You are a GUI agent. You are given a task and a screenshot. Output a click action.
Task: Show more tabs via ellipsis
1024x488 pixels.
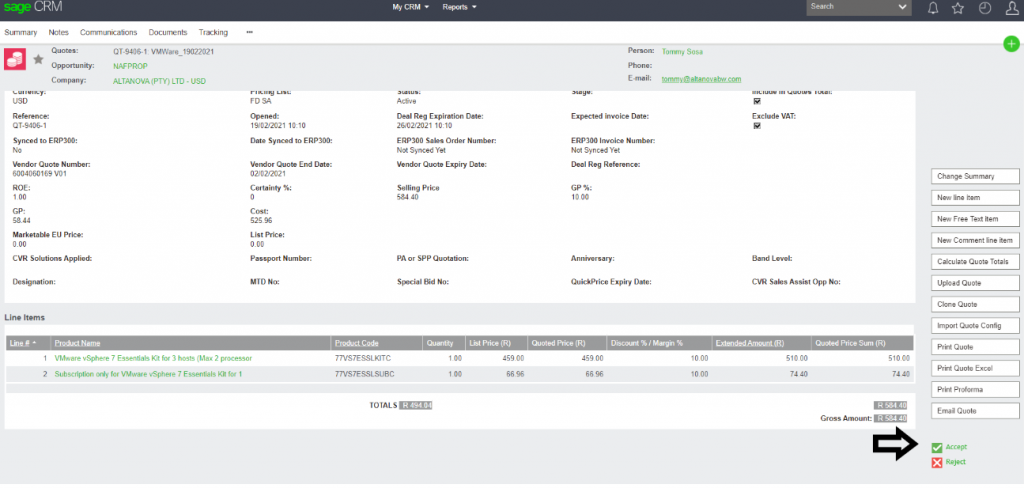249,32
